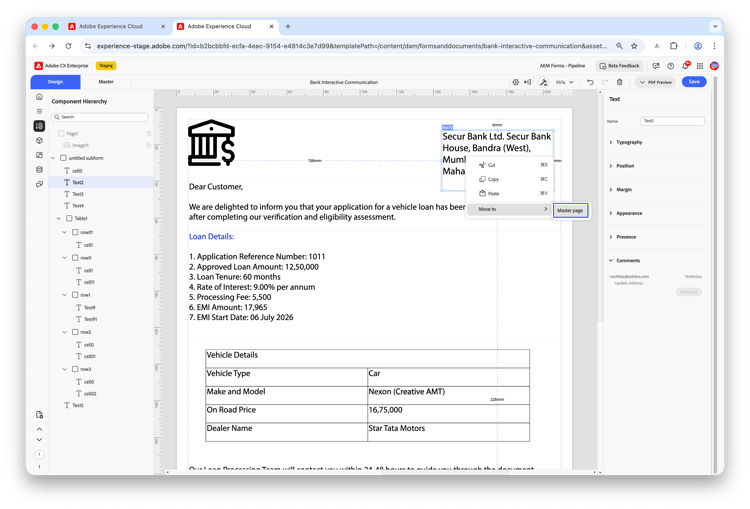Tick the row0 checkbox

[x=75, y=258]
